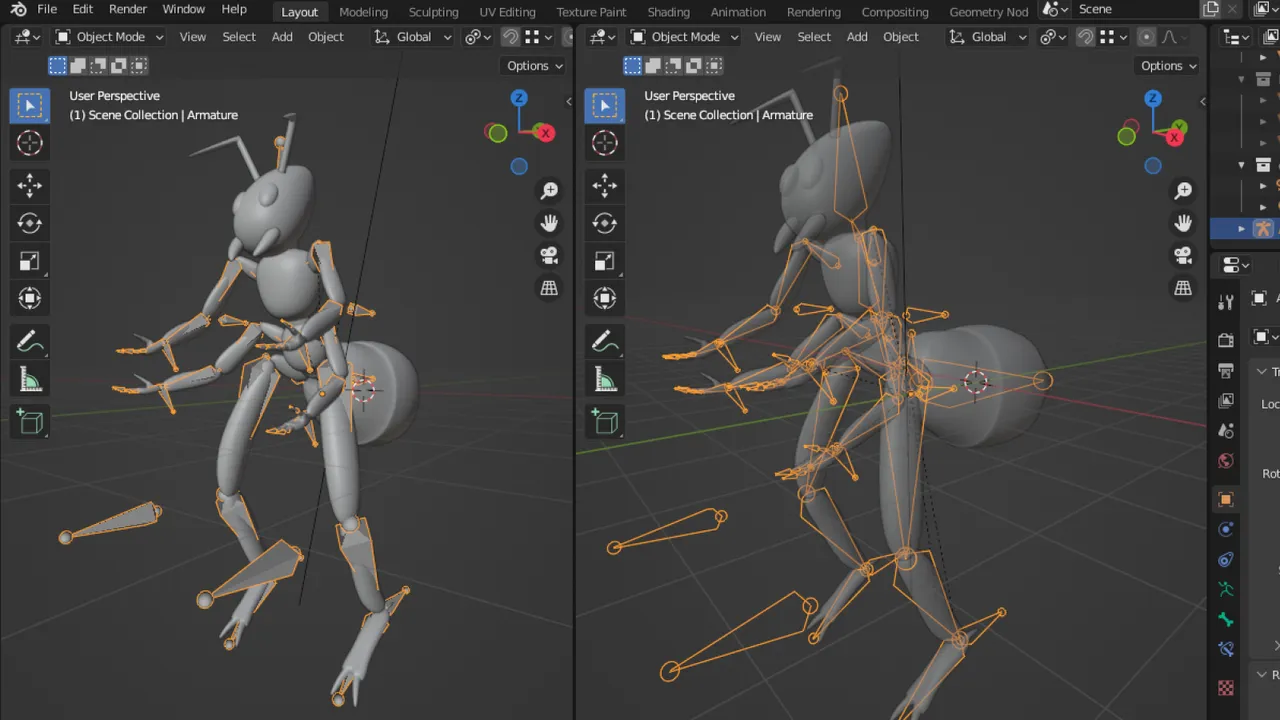Open the Help menu in top bar
The image size is (1280, 720).
[x=234, y=9]
